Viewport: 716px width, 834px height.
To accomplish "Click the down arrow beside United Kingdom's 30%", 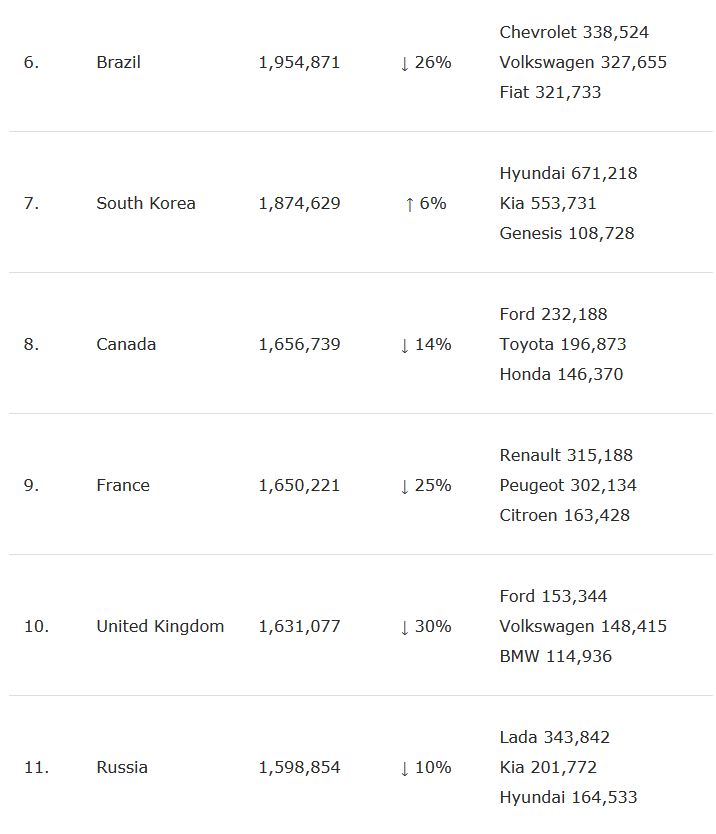I will click(404, 627).
